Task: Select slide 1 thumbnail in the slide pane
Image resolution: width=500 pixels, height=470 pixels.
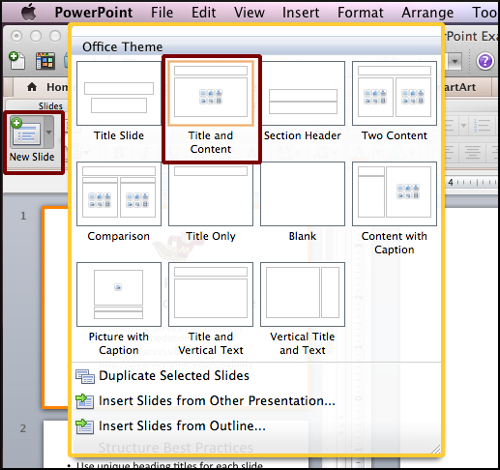Action: tap(56, 307)
